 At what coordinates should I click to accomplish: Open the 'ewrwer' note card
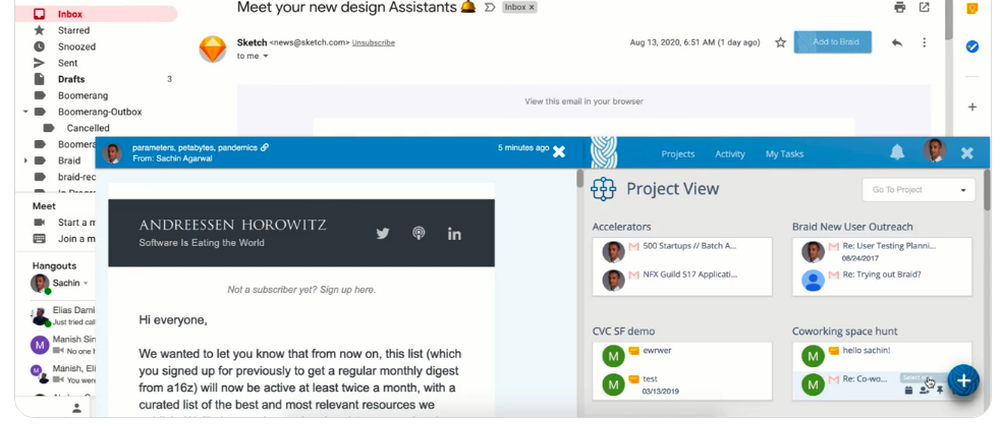coord(682,355)
